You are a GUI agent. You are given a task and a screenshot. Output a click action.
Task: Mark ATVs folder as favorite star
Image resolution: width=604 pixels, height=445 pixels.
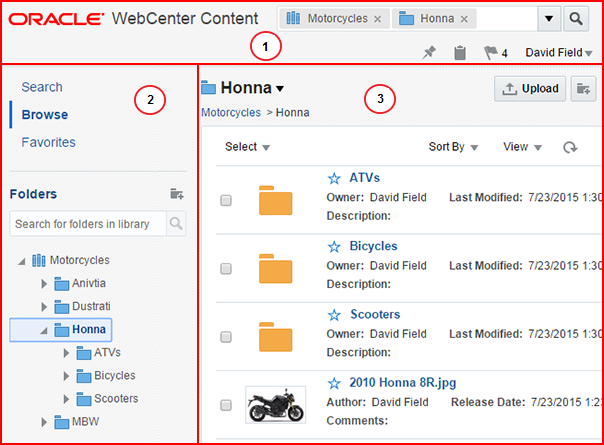tap(334, 178)
